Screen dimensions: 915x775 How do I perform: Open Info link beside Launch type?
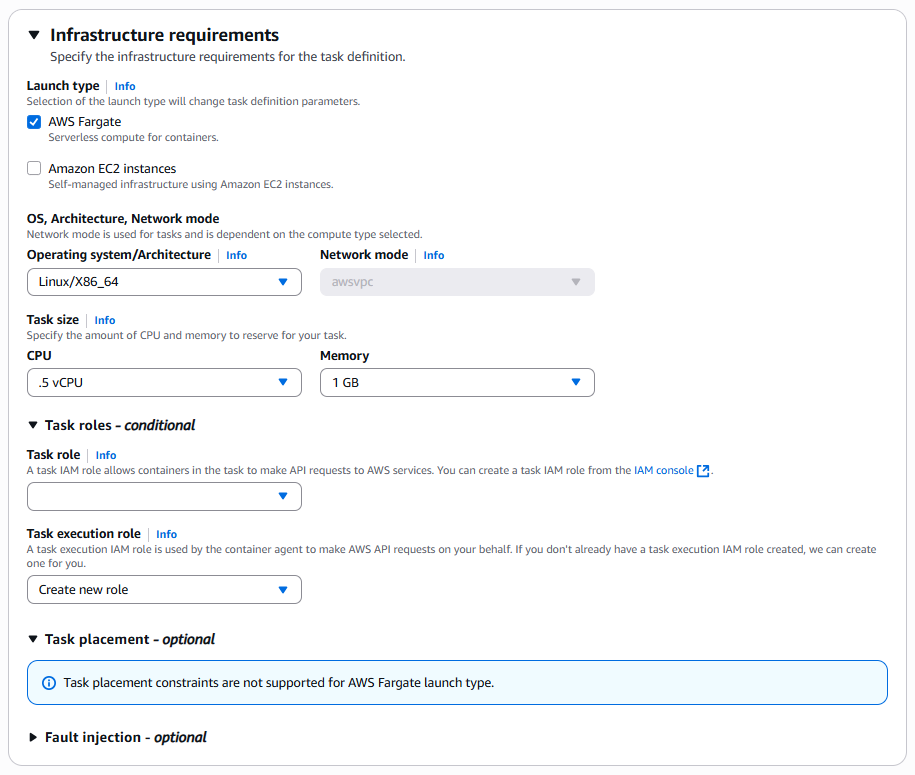point(125,86)
